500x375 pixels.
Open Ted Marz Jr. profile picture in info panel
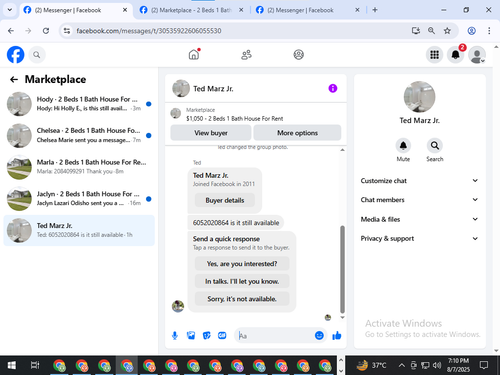click(419, 97)
